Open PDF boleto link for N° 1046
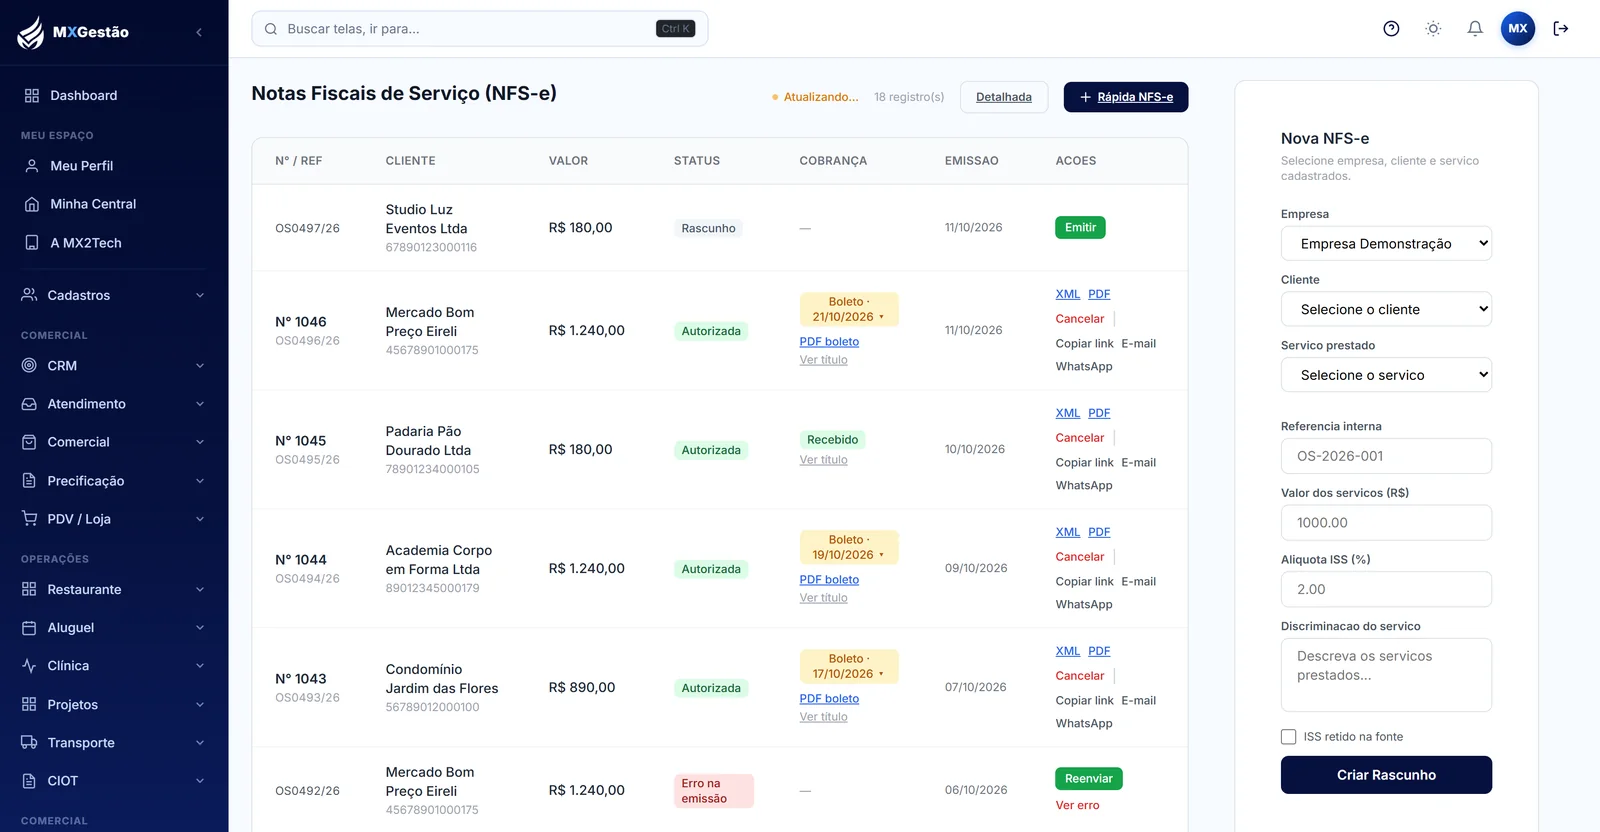1600x832 pixels. [x=829, y=342]
